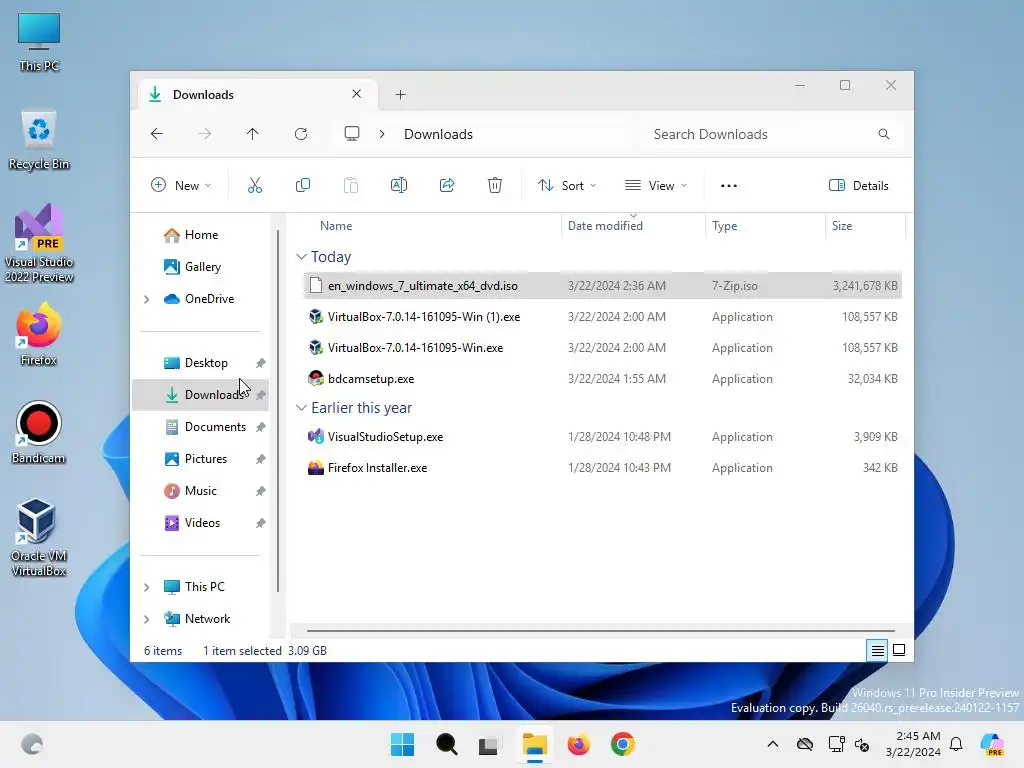Open the Firefox desktop shortcut
This screenshot has height=768, width=1024.
(38, 334)
